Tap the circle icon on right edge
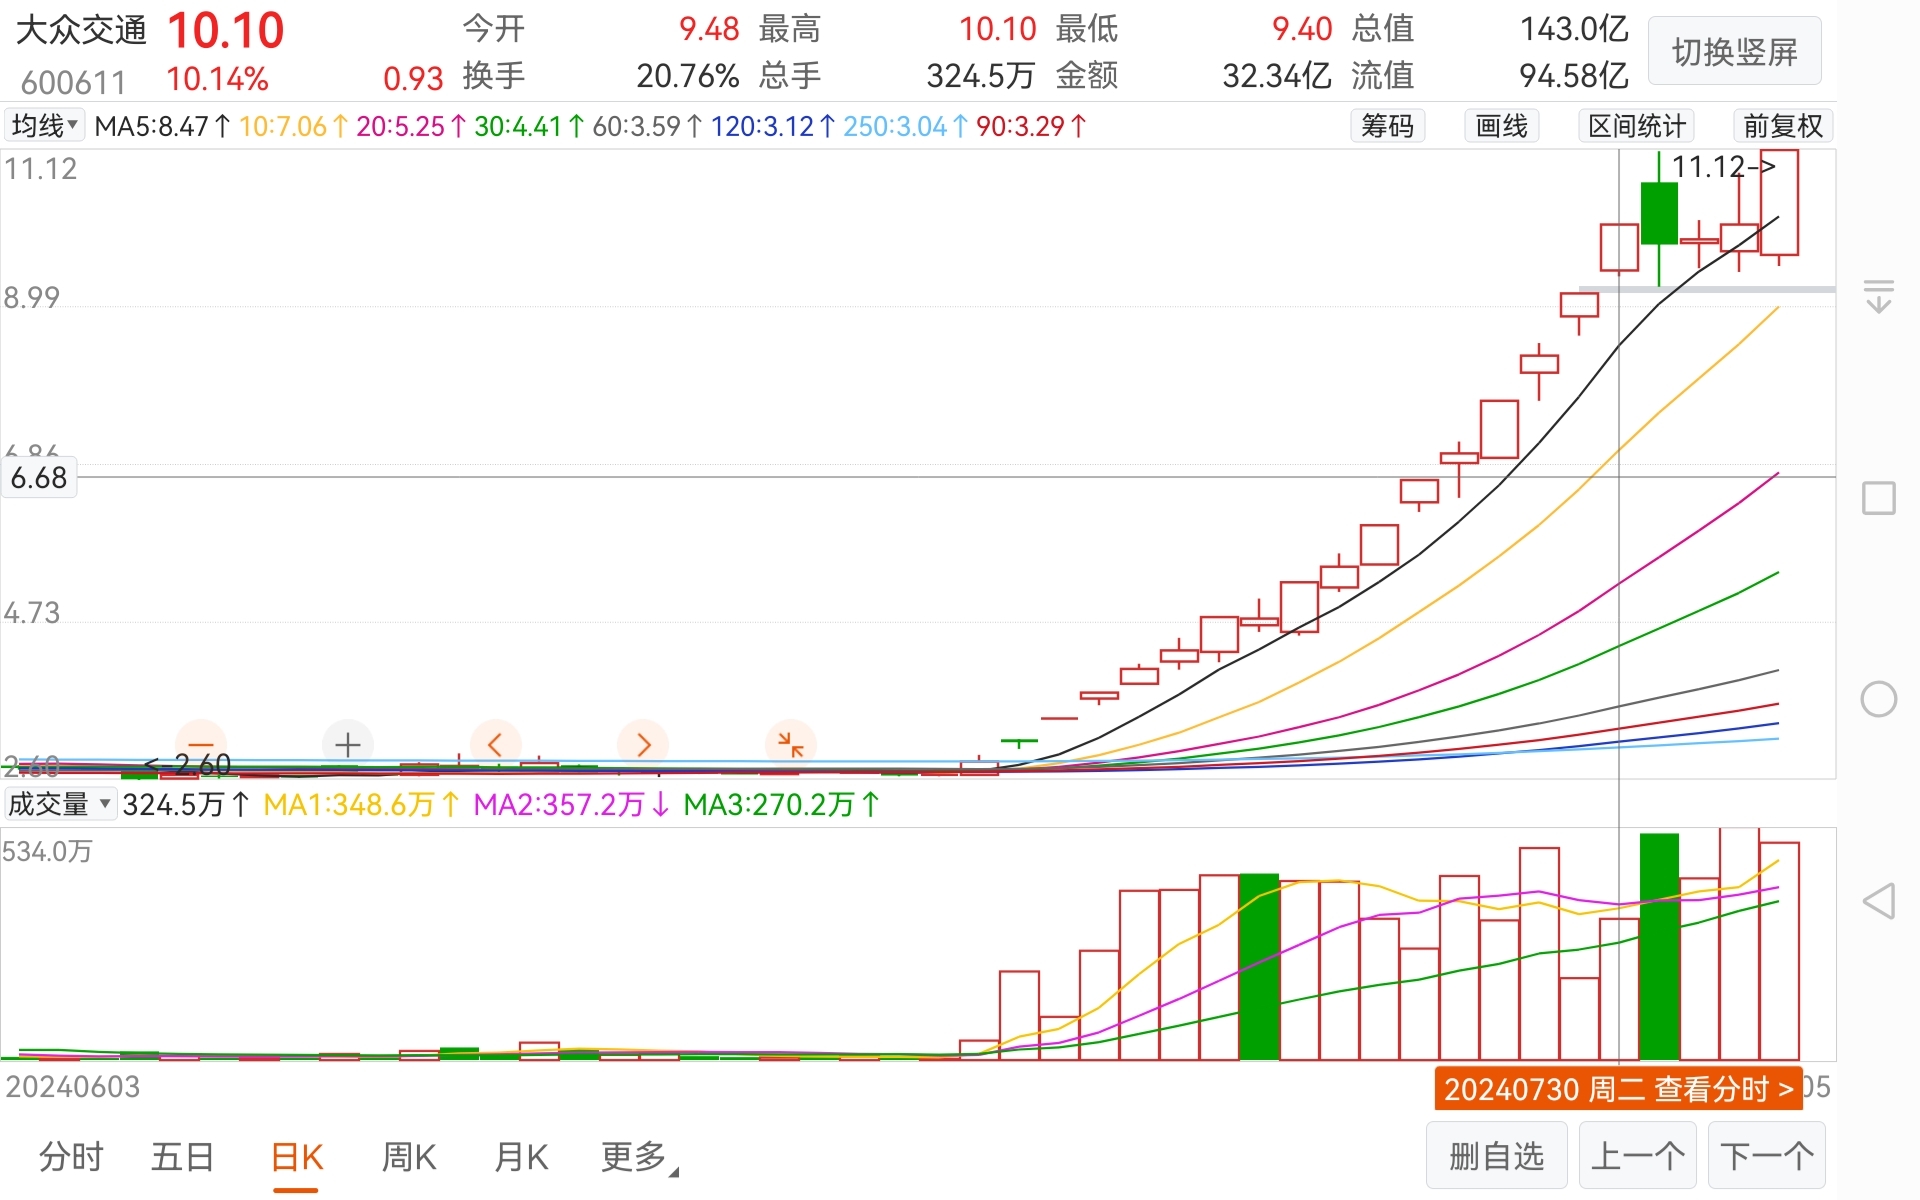The width and height of the screenshot is (1920, 1200). [1878, 699]
